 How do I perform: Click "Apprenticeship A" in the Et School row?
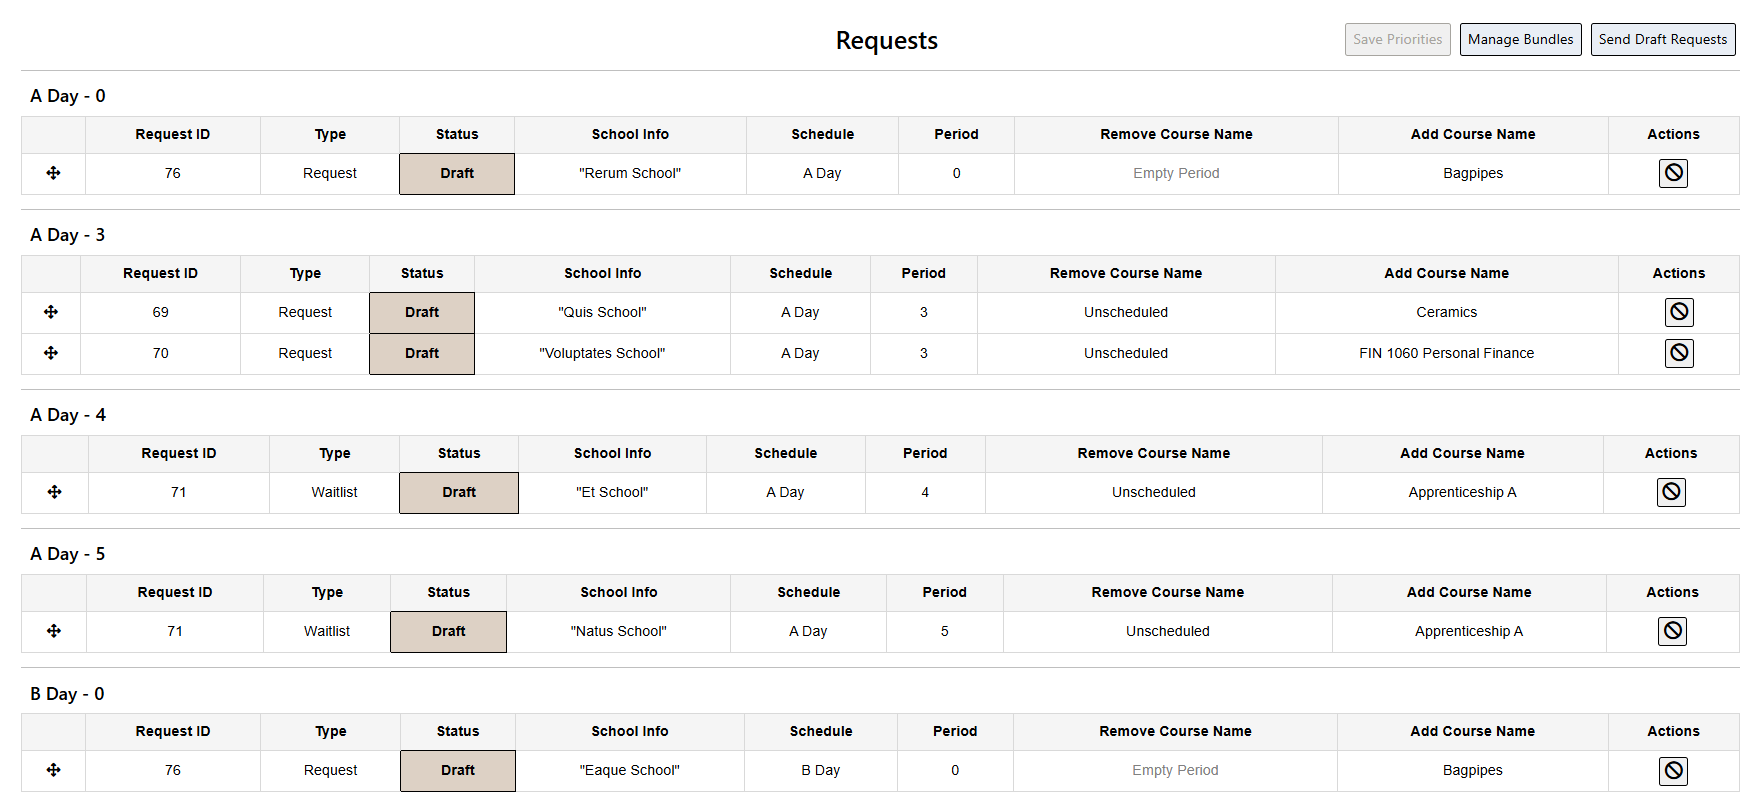[1462, 492]
